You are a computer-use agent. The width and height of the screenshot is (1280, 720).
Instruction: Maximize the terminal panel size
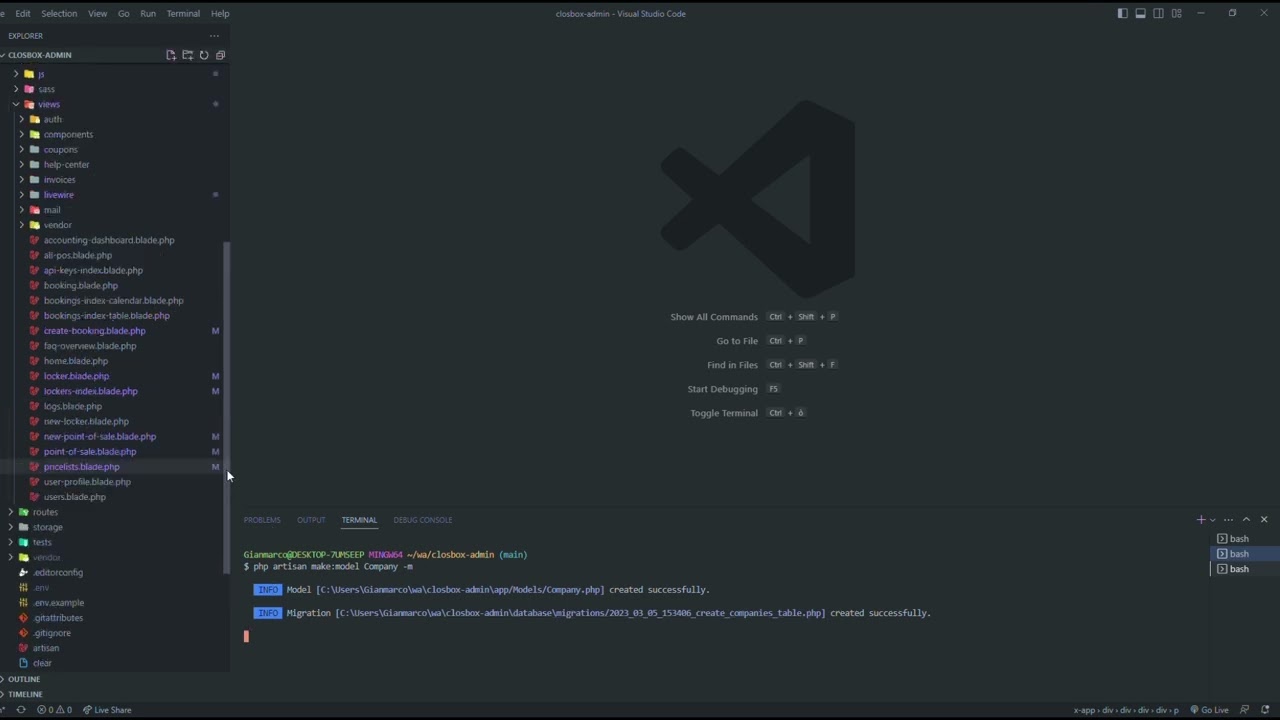point(1246,520)
